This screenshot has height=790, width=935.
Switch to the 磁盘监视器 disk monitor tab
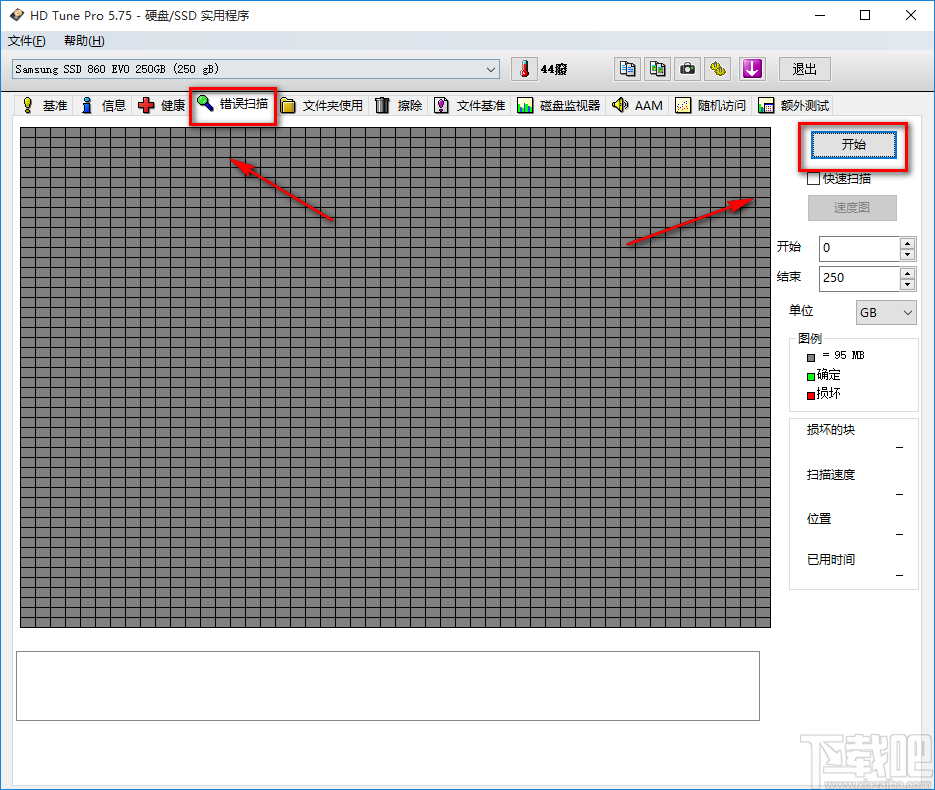tap(559, 106)
